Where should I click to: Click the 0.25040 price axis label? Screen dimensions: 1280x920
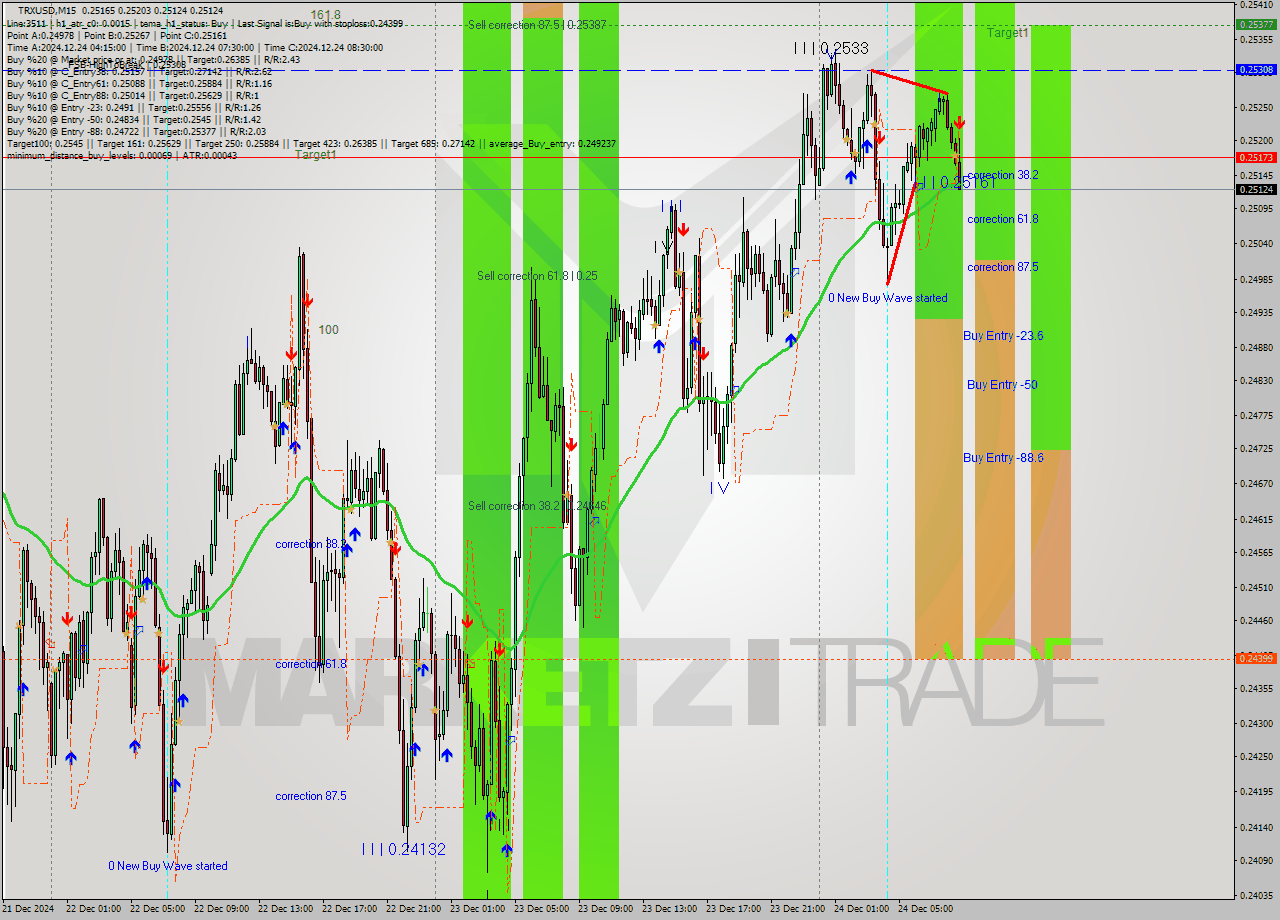tap(1256, 243)
